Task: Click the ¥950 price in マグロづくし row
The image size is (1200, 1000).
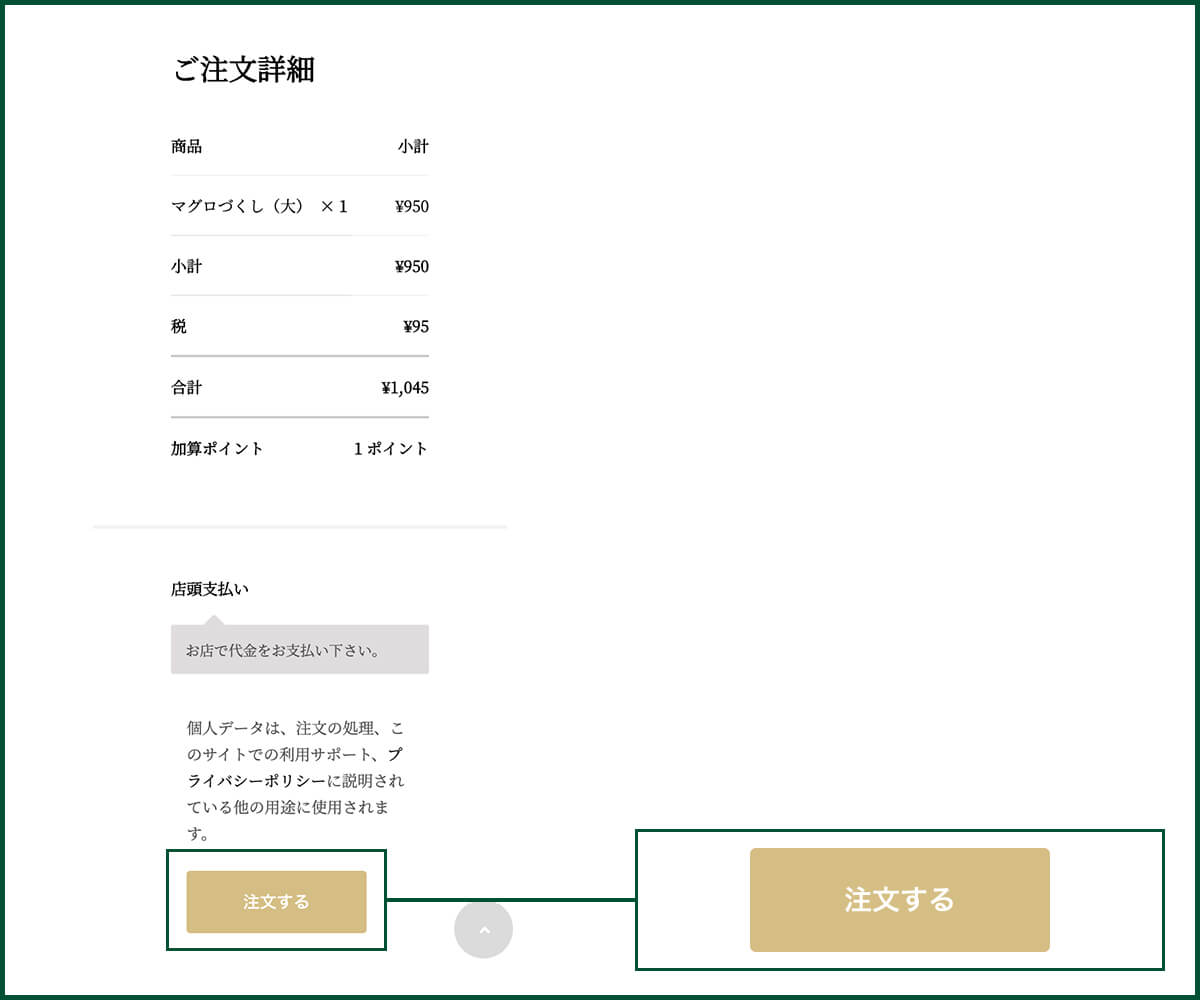Action: click(412, 206)
